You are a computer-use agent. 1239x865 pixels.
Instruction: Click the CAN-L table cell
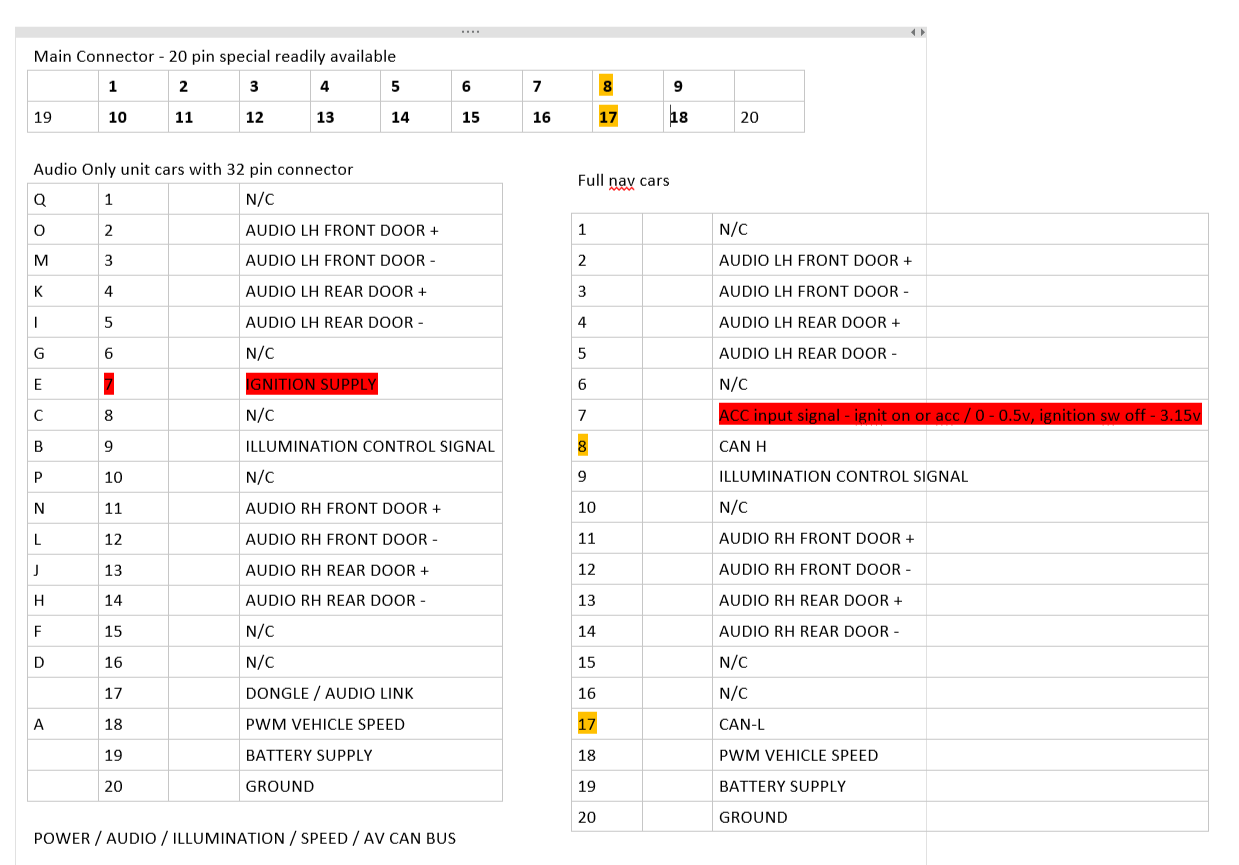tap(741, 724)
